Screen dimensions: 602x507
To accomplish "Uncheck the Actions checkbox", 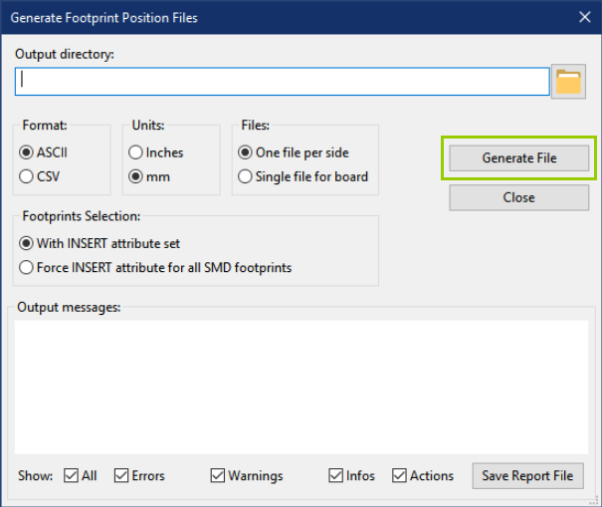I will [400, 476].
